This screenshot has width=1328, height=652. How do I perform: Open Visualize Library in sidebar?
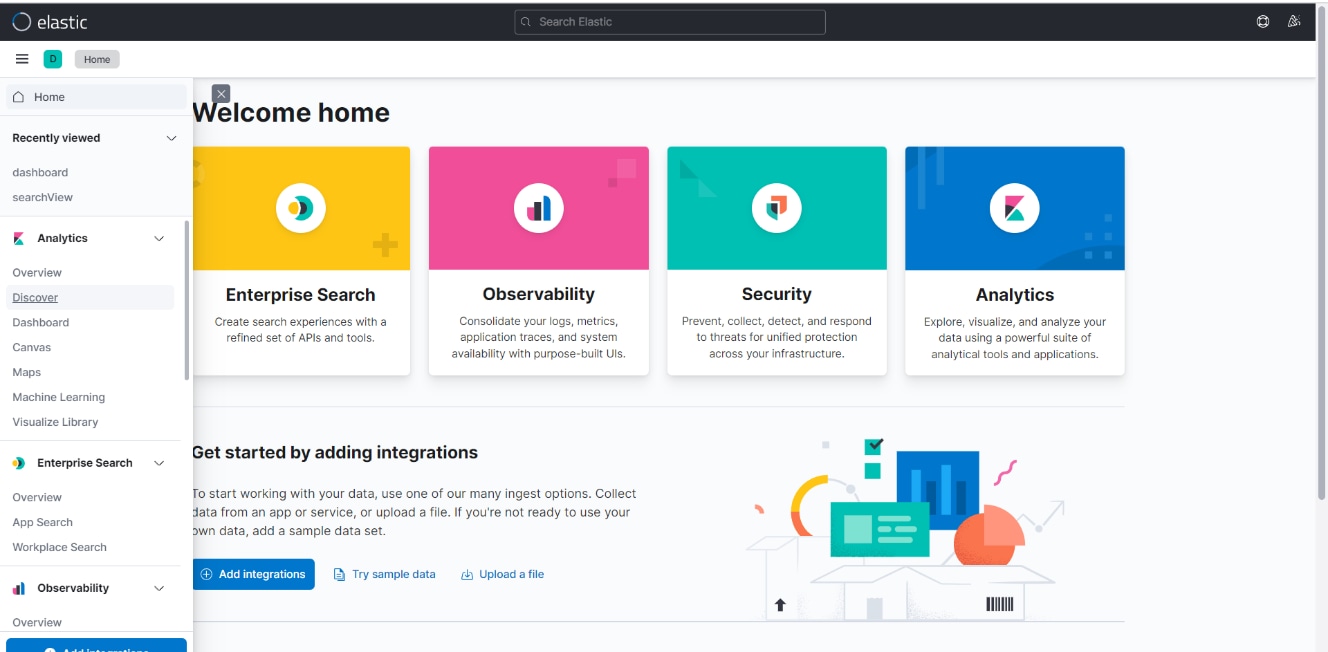click(55, 422)
